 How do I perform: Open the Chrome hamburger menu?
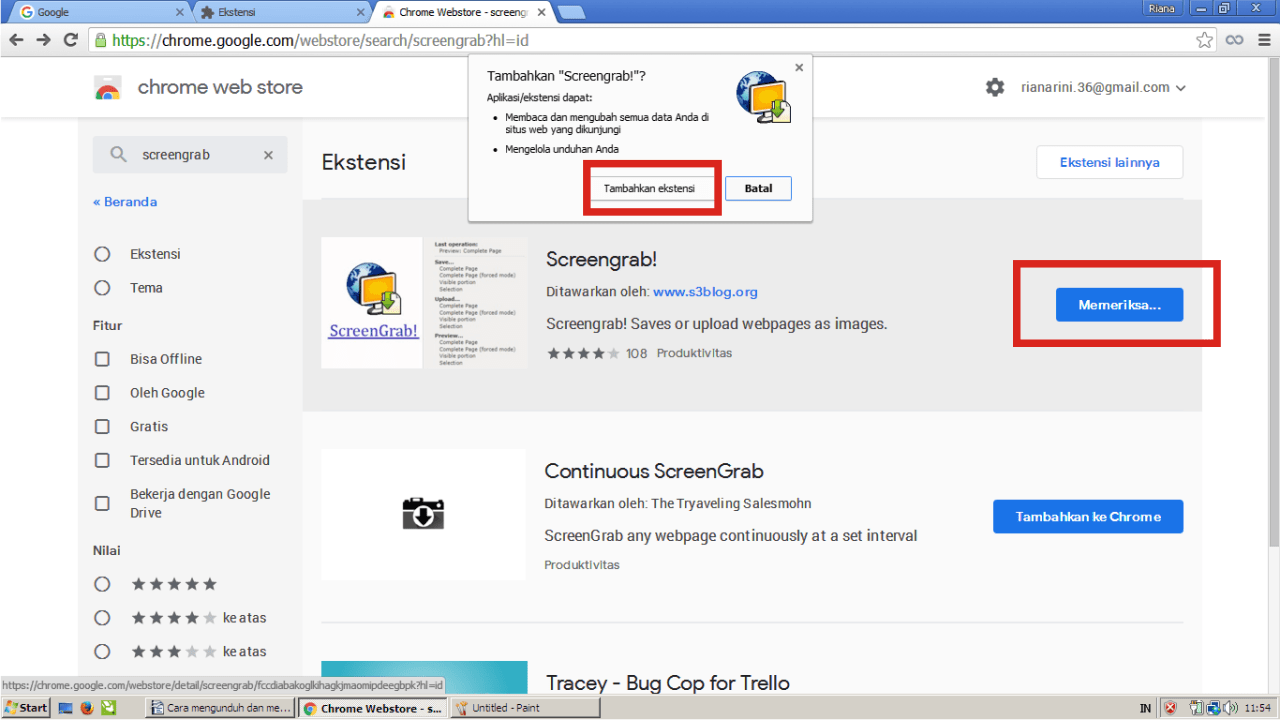point(1264,40)
